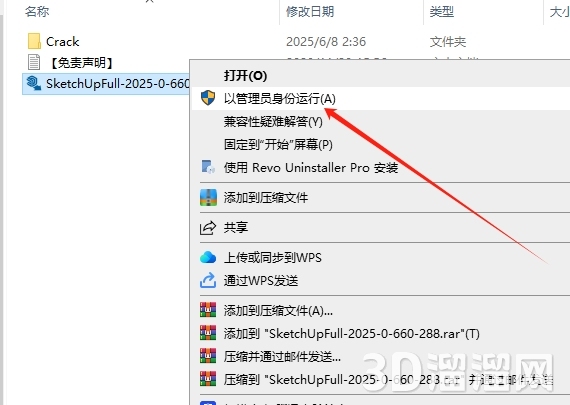Image resolution: width=570 pixels, height=405 pixels.
Task: Select the Crack folder name
Action: [63, 41]
